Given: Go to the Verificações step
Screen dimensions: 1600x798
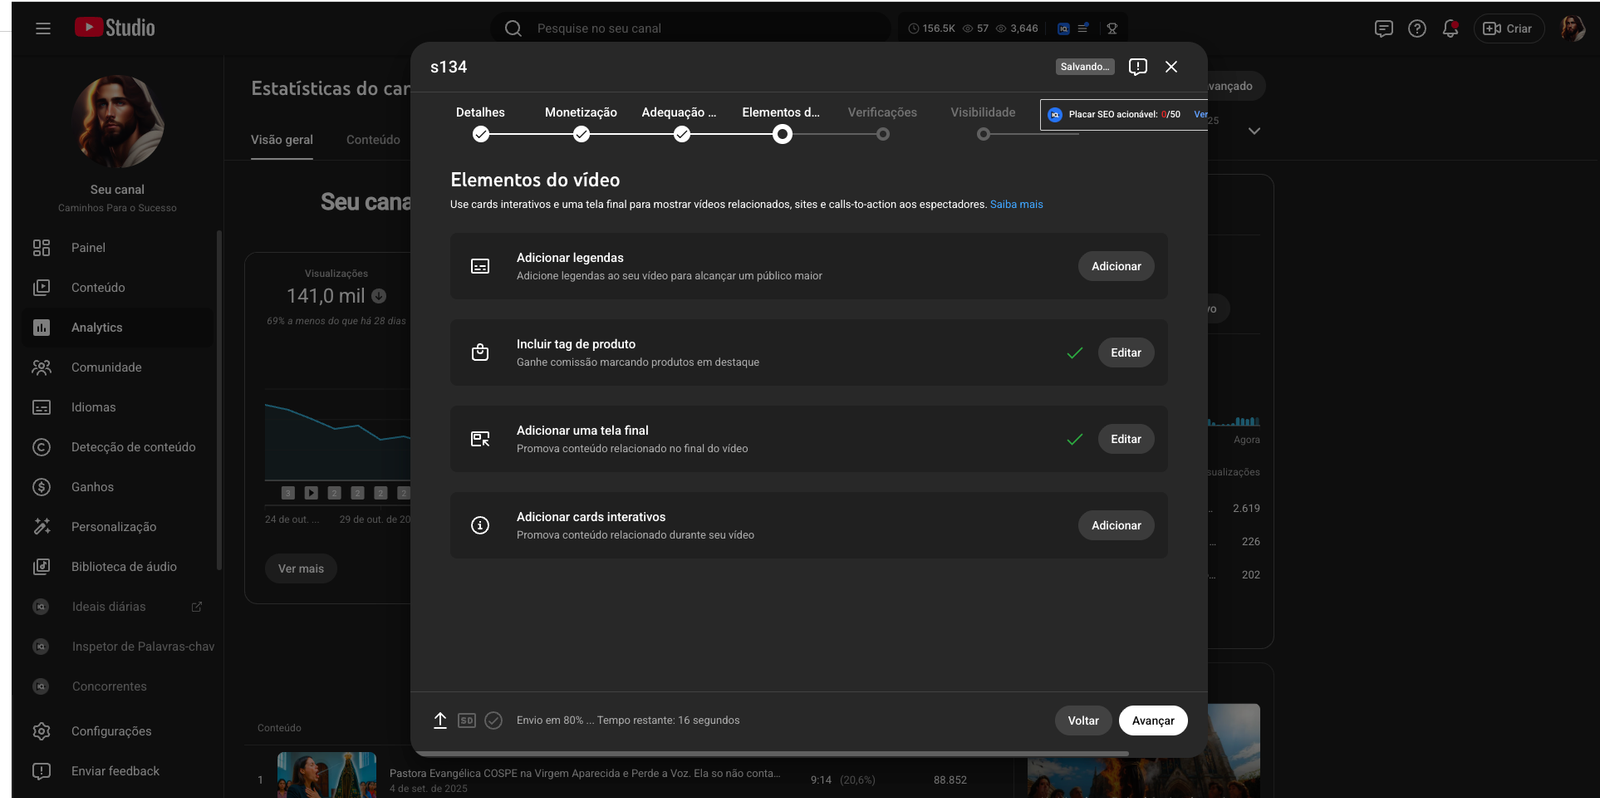Looking at the screenshot, I should pos(882,124).
